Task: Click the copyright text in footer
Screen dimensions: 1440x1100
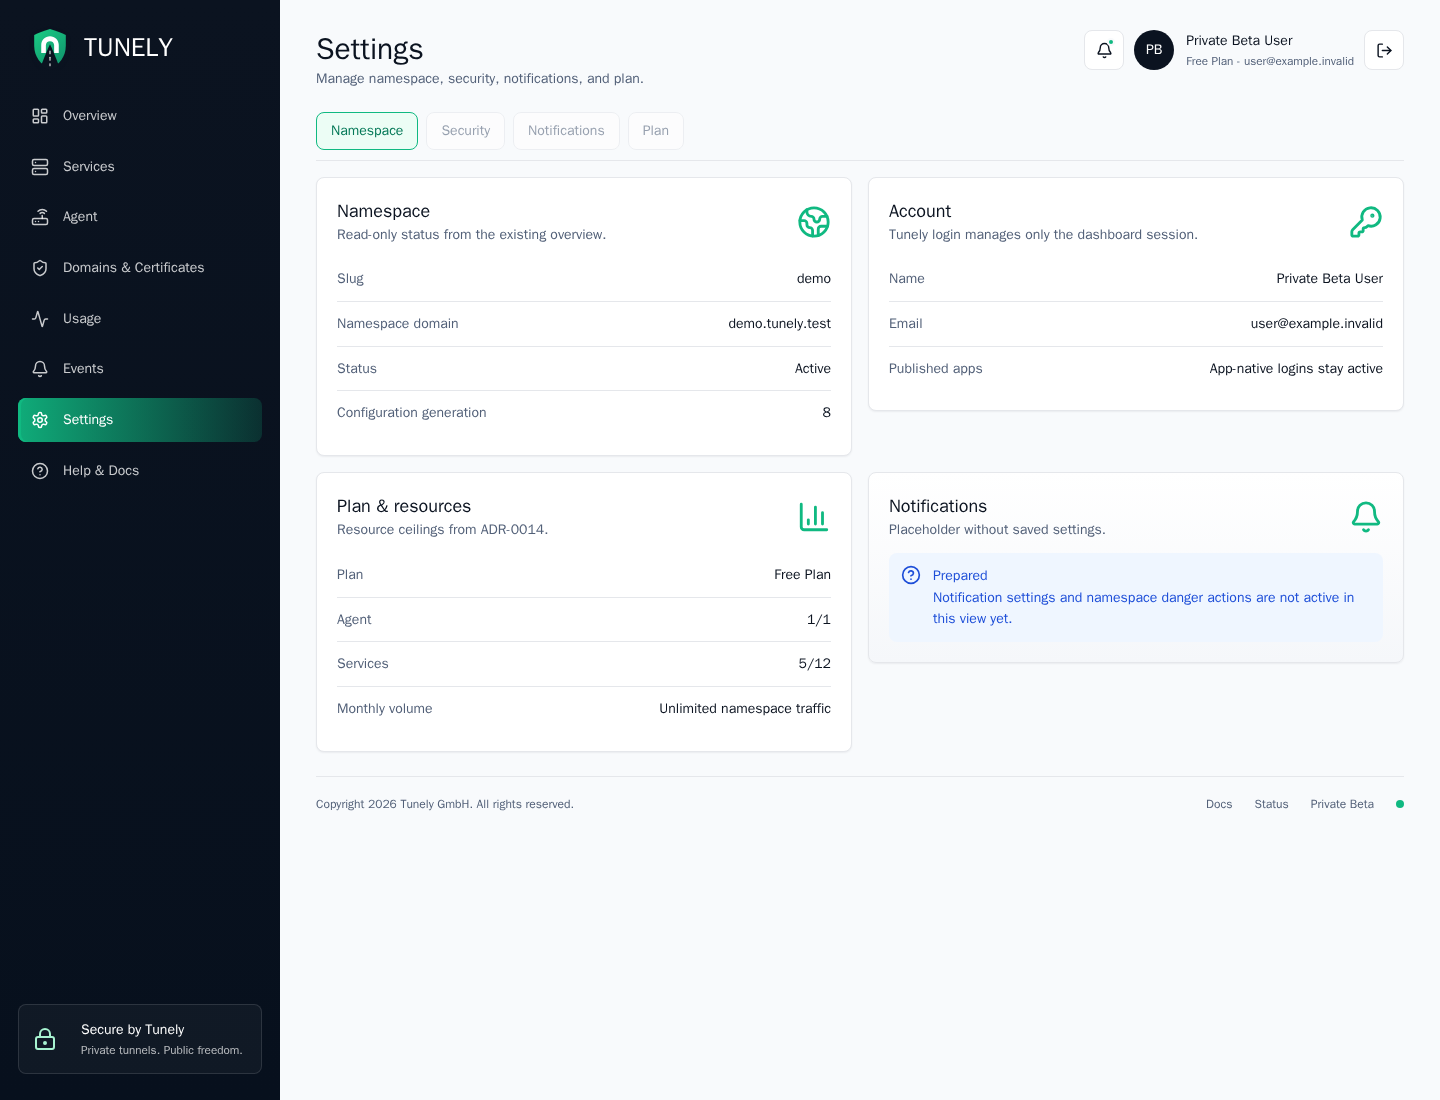Action: [445, 804]
